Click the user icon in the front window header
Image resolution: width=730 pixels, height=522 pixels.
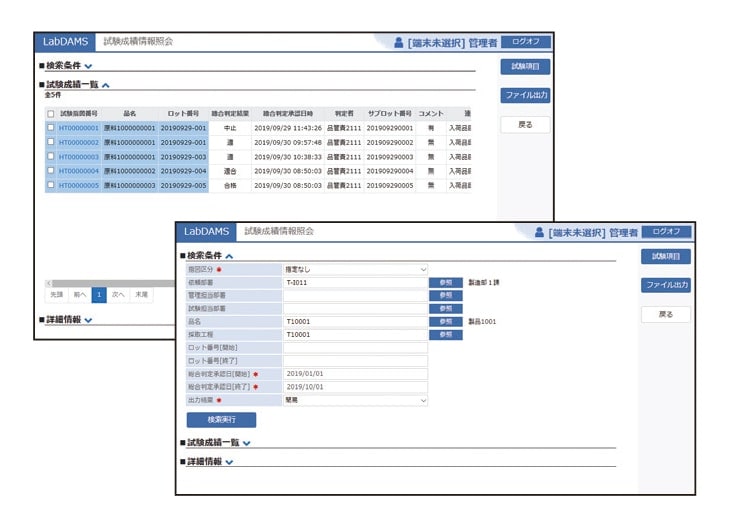coord(538,232)
